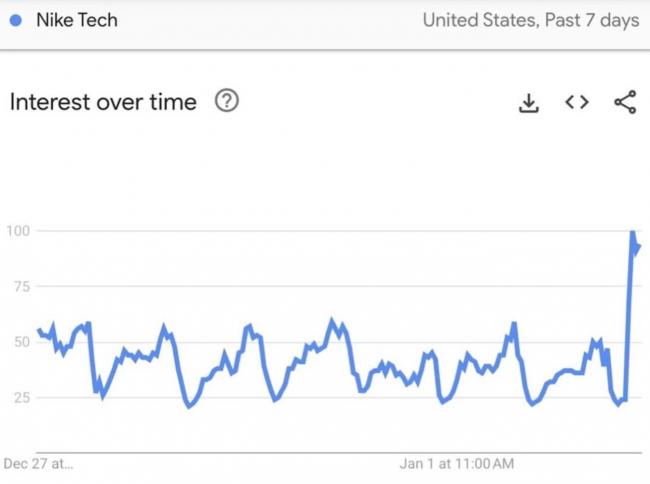Click the Jan 1 at 11:00 AM label

tap(457, 464)
